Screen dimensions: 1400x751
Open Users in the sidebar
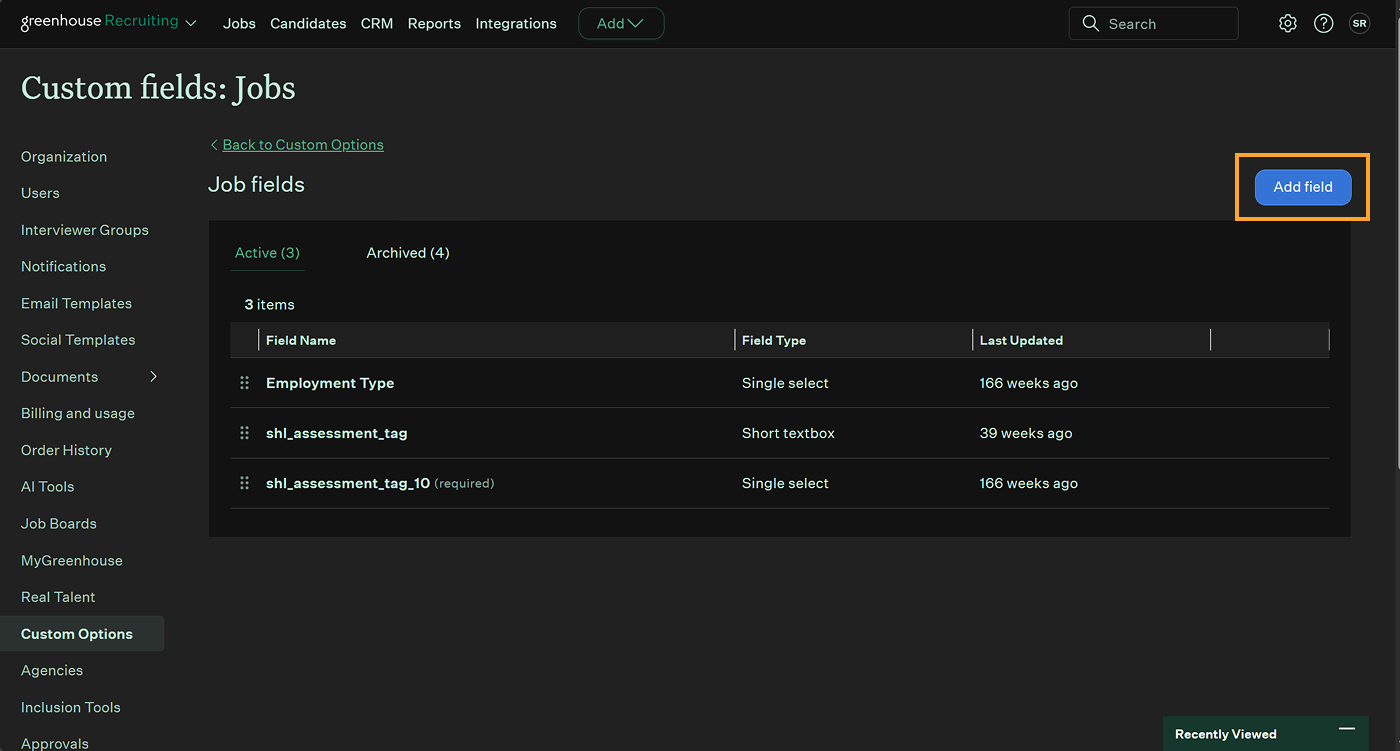click(x=40, y=193)
